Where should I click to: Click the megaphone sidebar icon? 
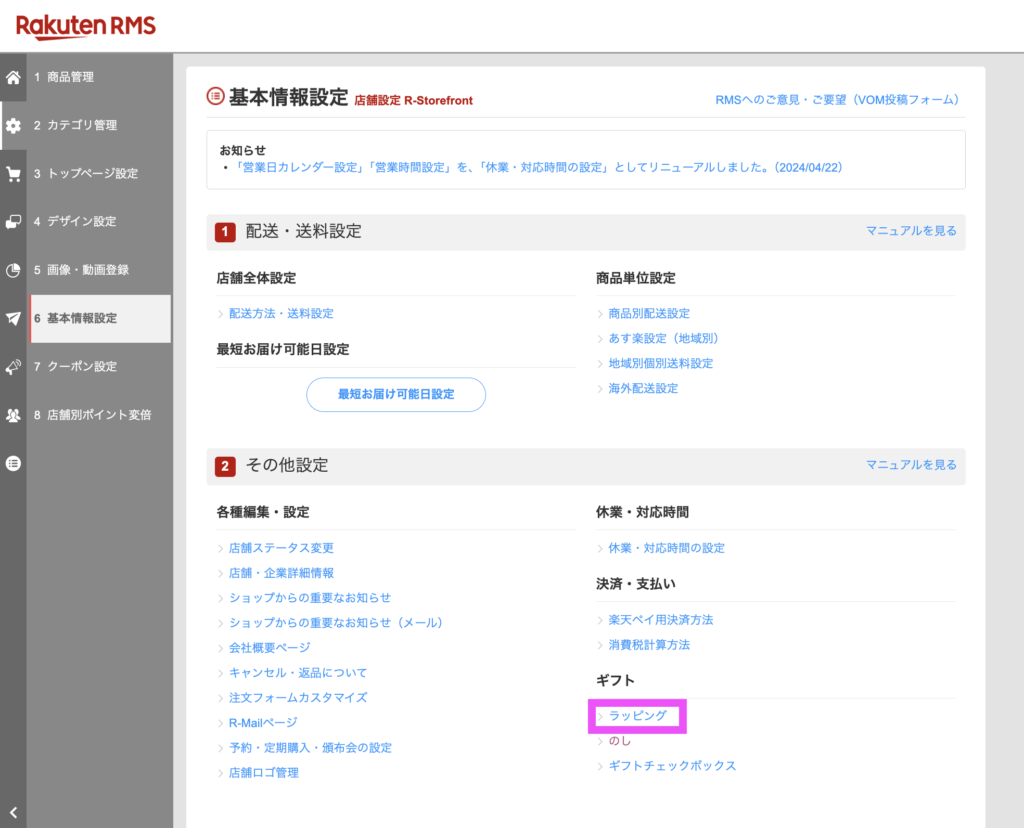(13, 367)
